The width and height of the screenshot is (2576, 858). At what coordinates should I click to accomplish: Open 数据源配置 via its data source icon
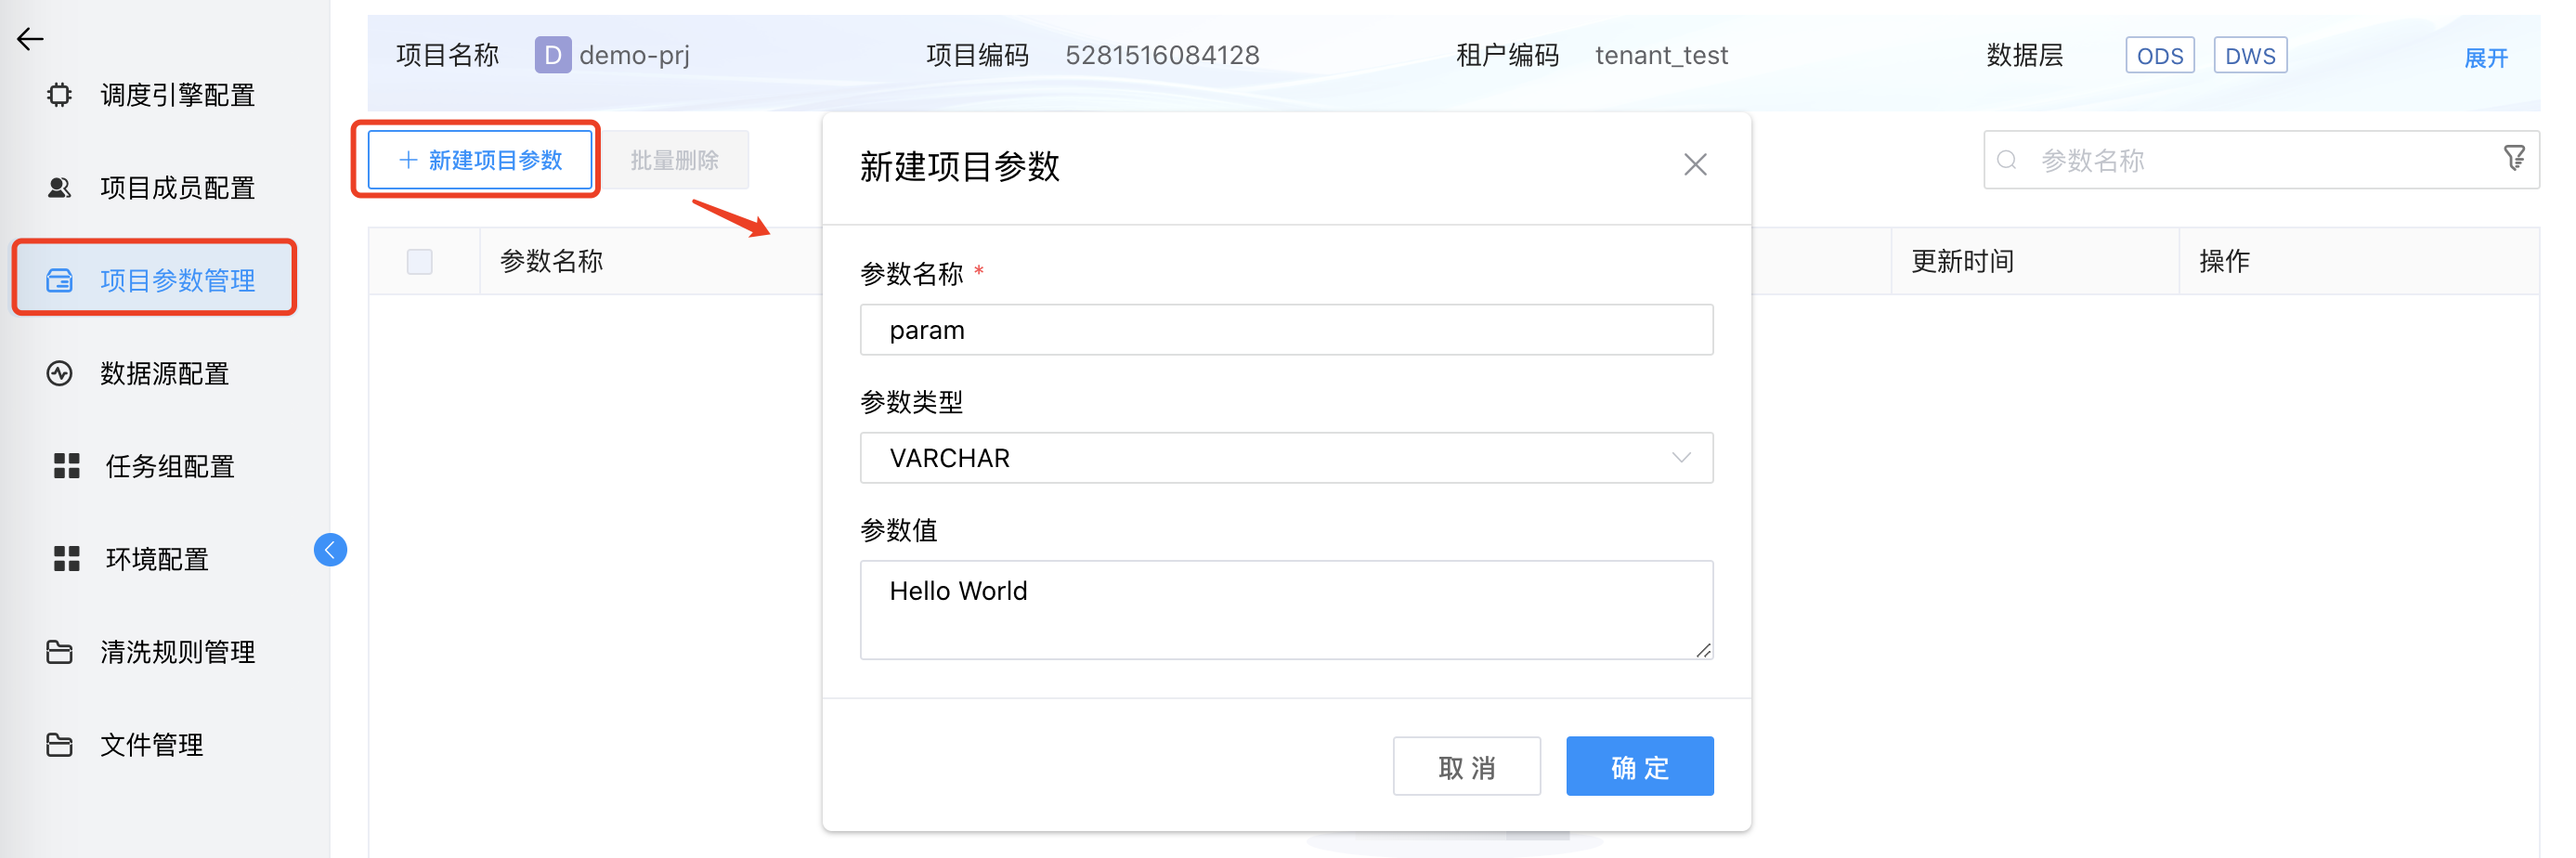click(x=60, y=373)
